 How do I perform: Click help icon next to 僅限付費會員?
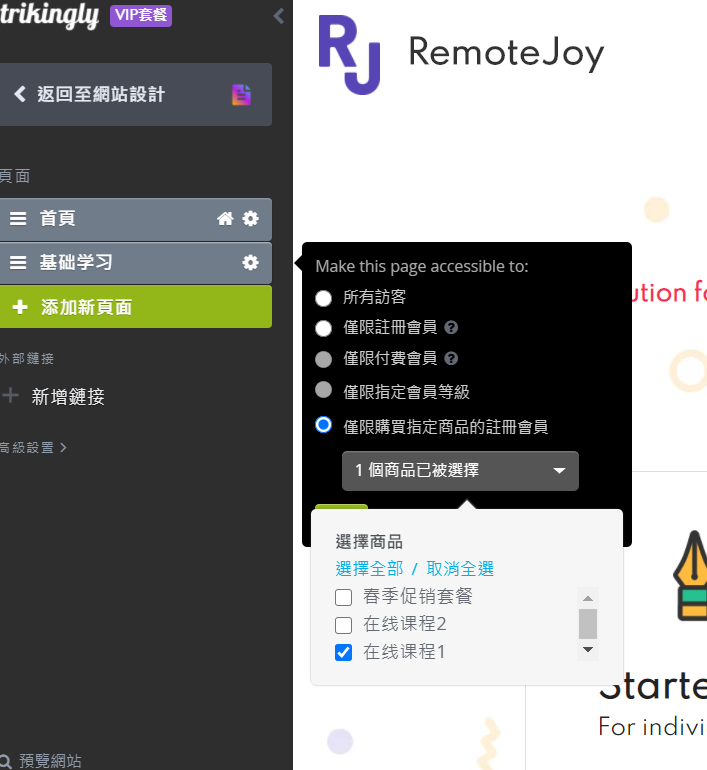(x=451, y=358)
